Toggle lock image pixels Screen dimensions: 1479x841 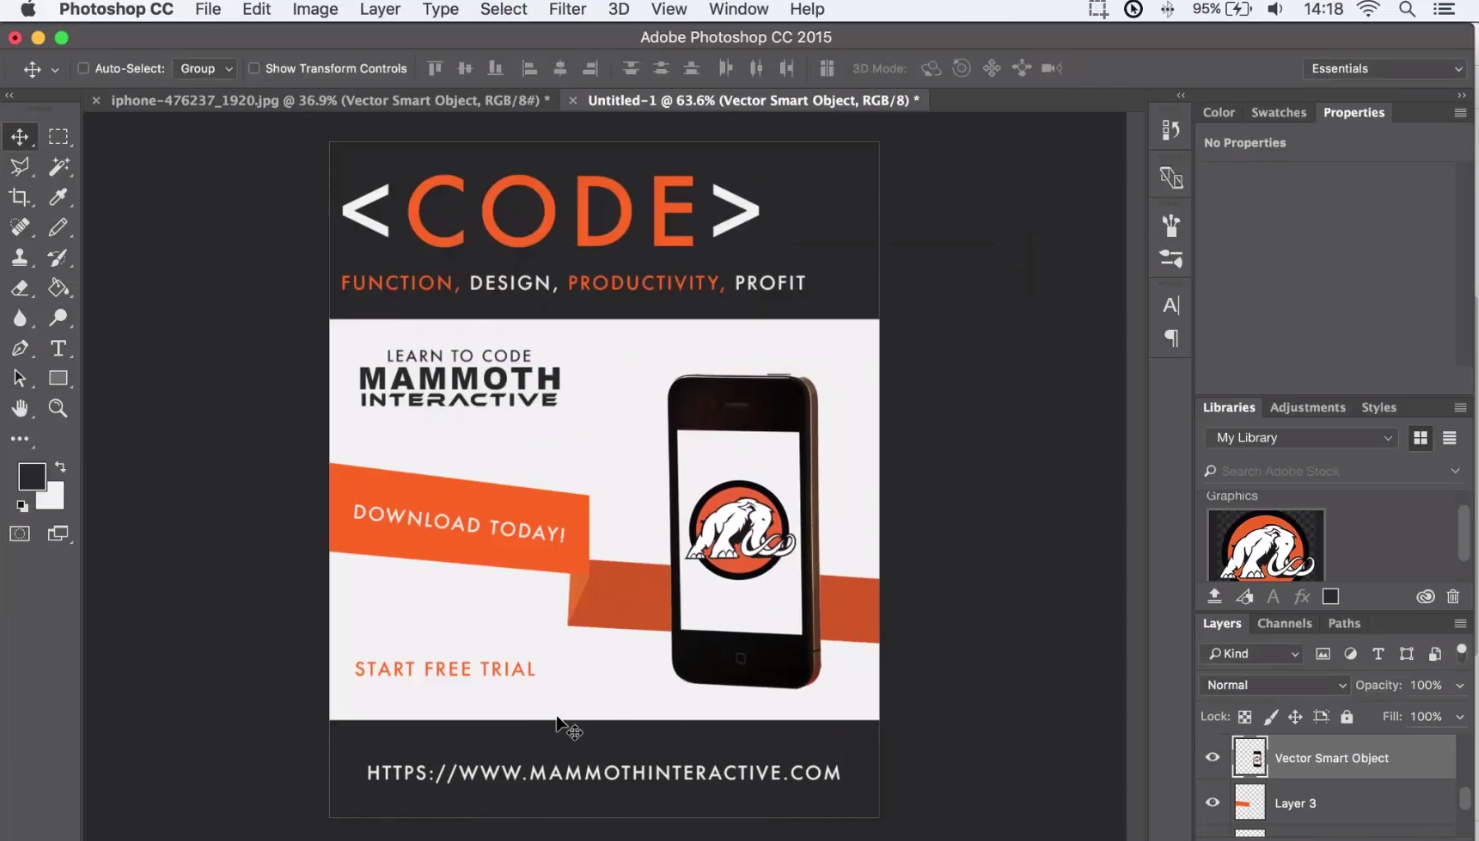point(1271,717)
